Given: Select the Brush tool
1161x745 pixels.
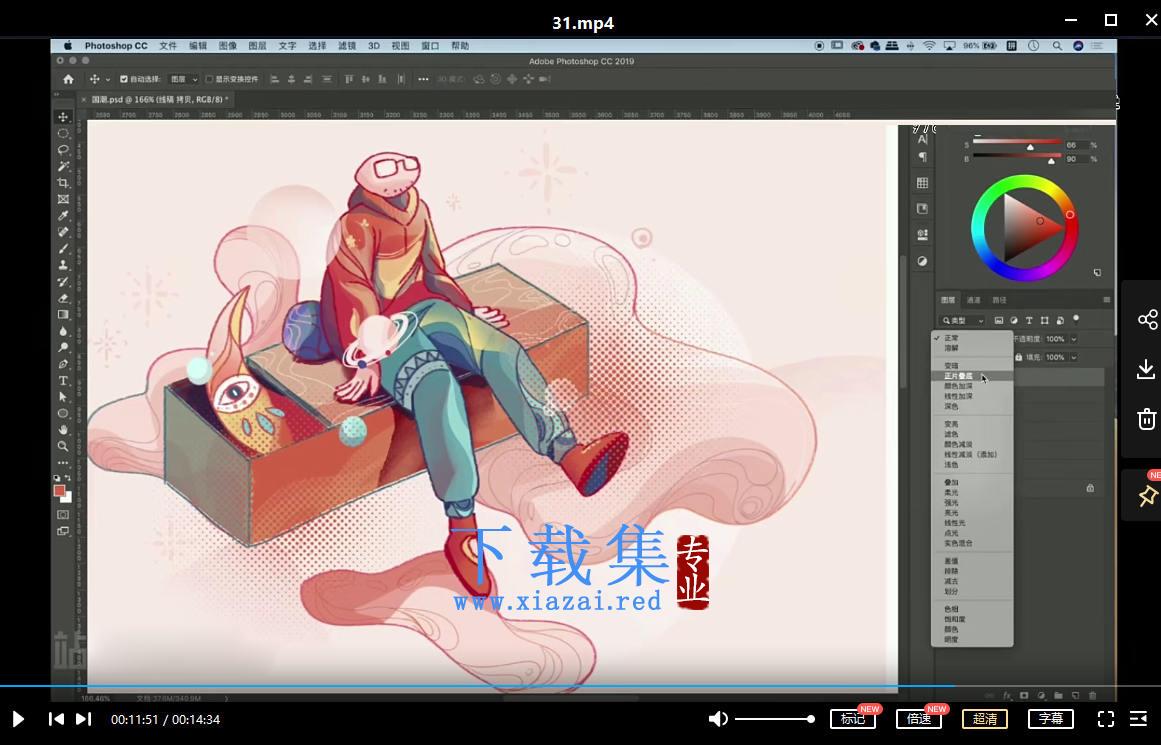Looking at the screenshot, I should click(63, 248).
